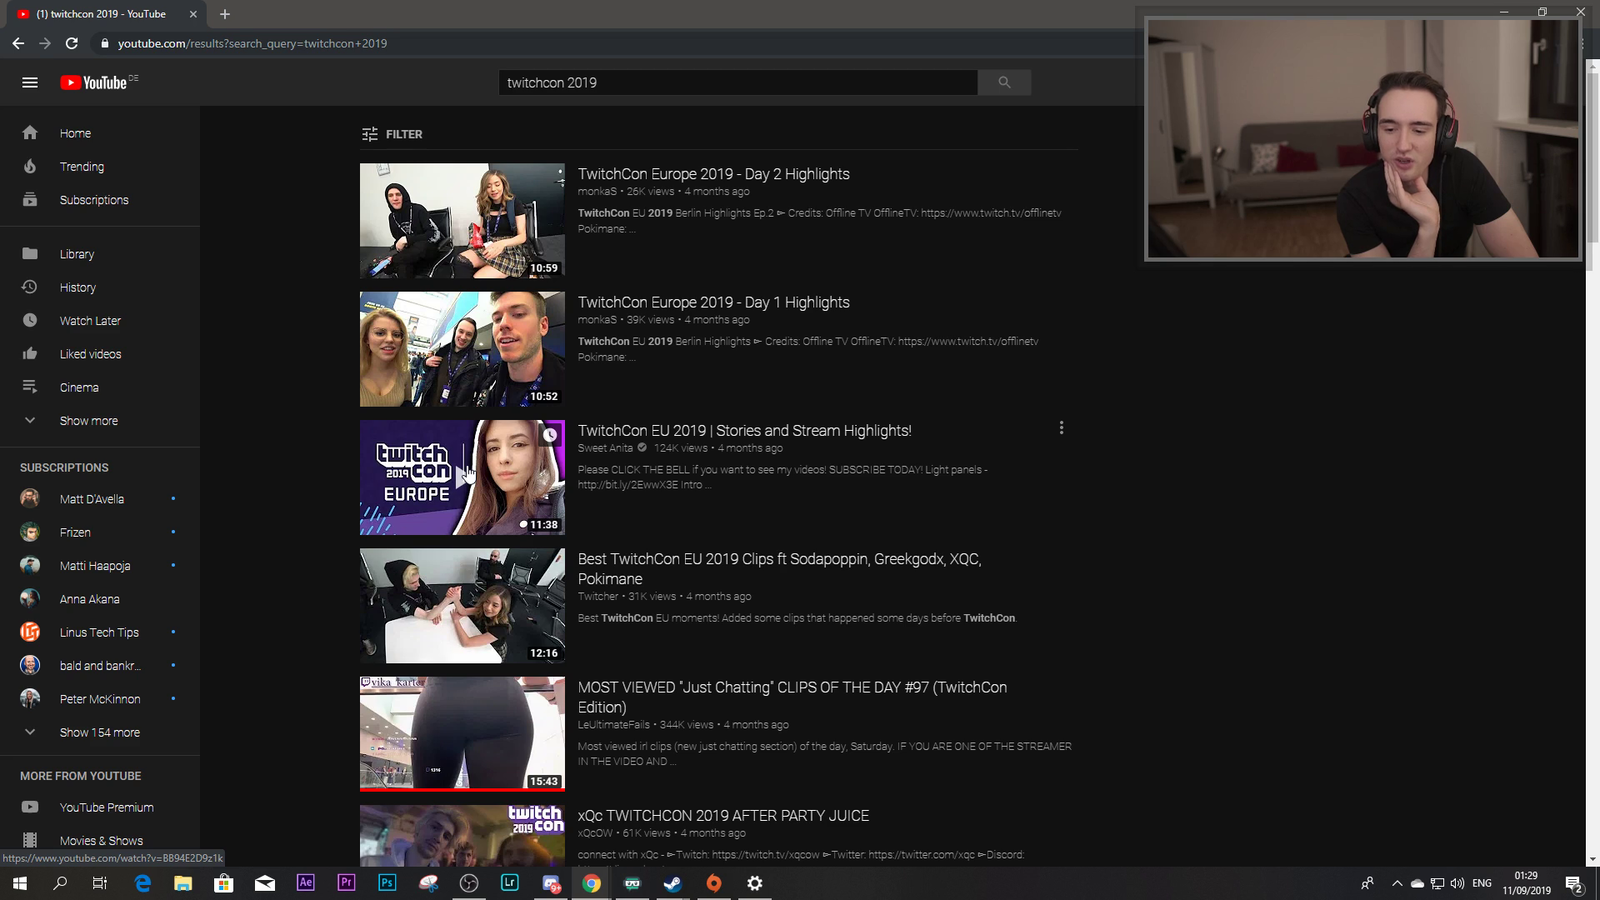Open xQcOW channel link
This screenshot has height=900, width=1600.
tap(596, 833)
